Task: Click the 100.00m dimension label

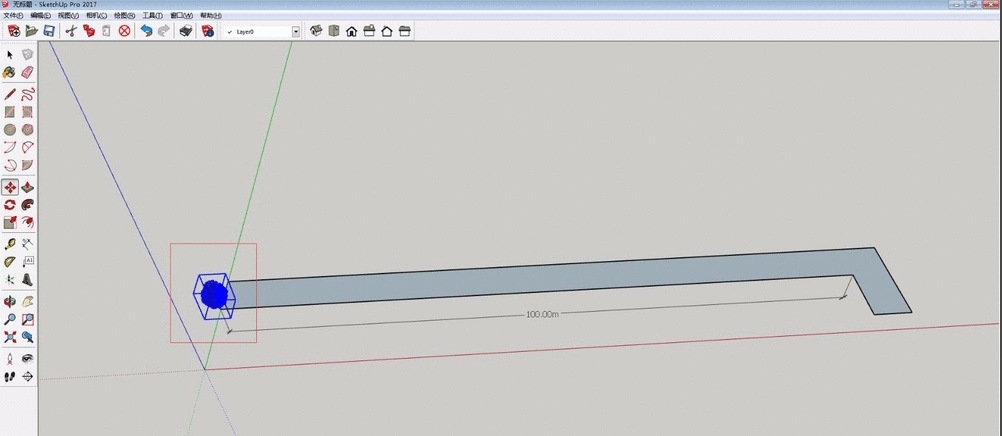Action: (541, 314)
